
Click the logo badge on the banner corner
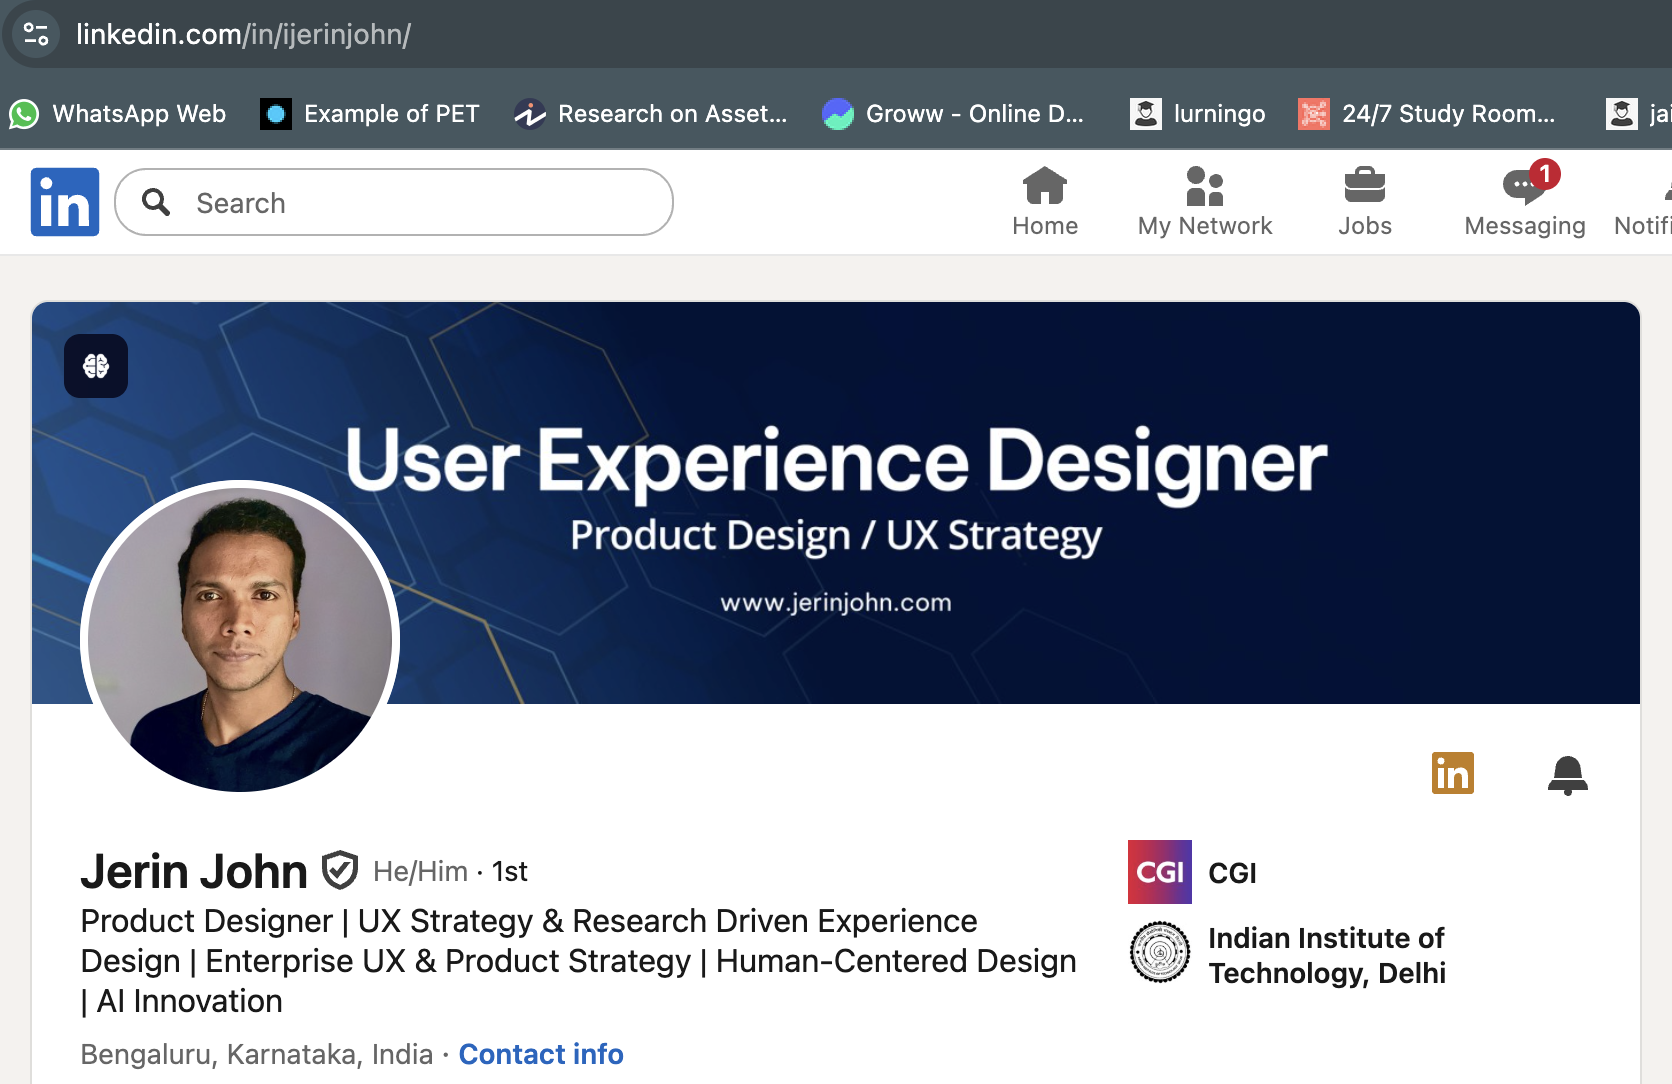[x=96, y=366]
